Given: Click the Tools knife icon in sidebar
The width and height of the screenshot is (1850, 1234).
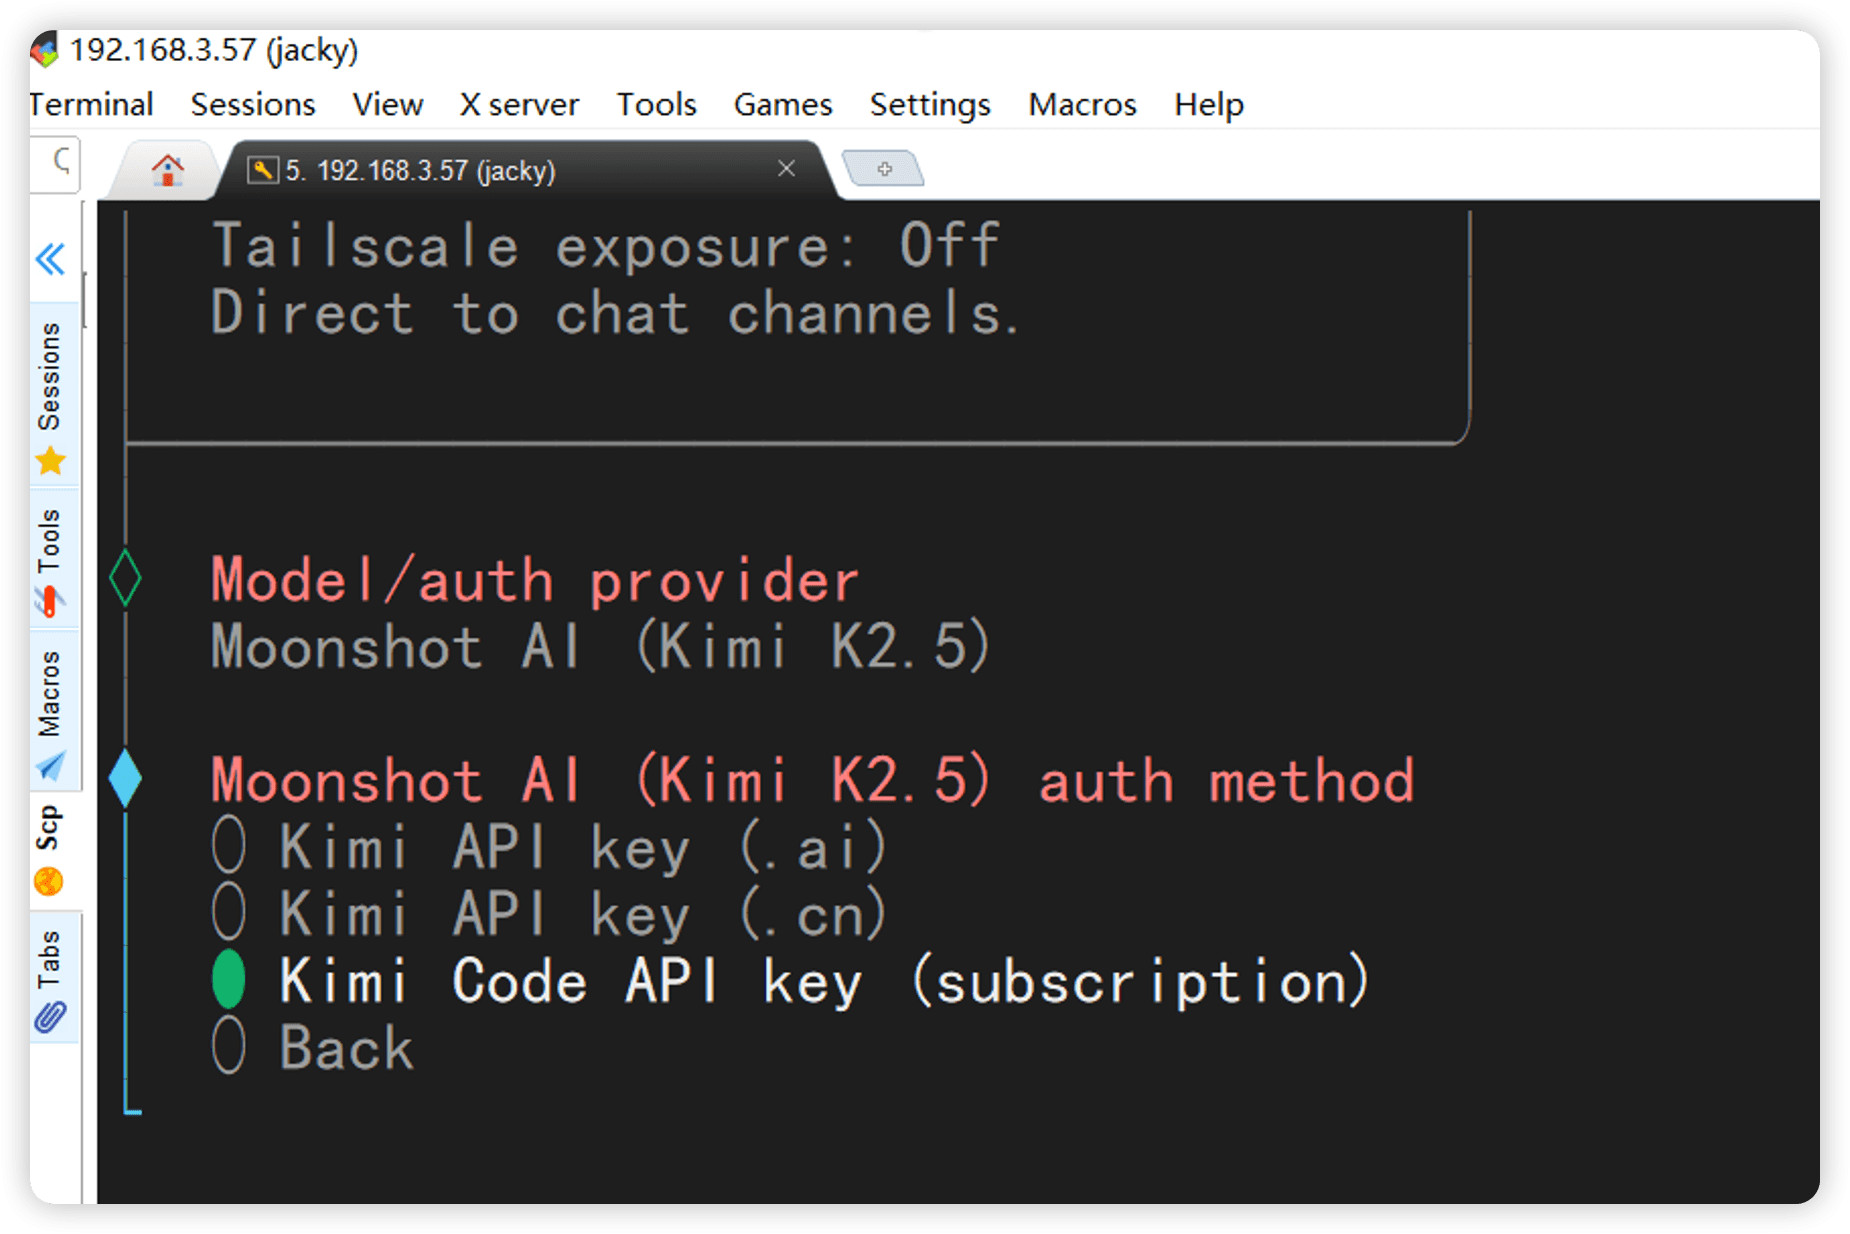Looking at the screenshot, I should click(x=50, y=600).
